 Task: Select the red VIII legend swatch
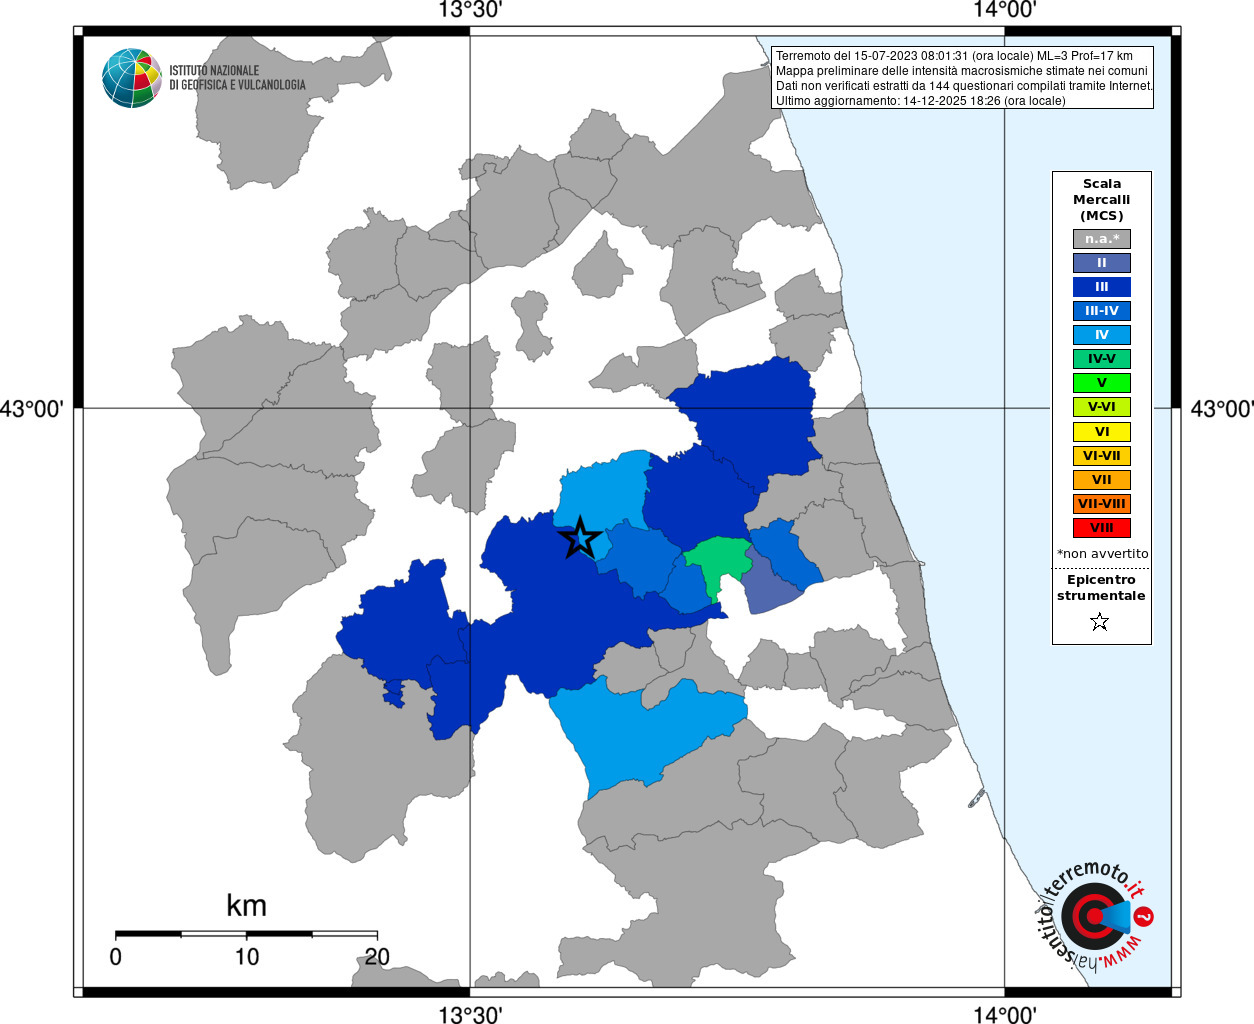pyautogui.click(x=1102, y=528)
